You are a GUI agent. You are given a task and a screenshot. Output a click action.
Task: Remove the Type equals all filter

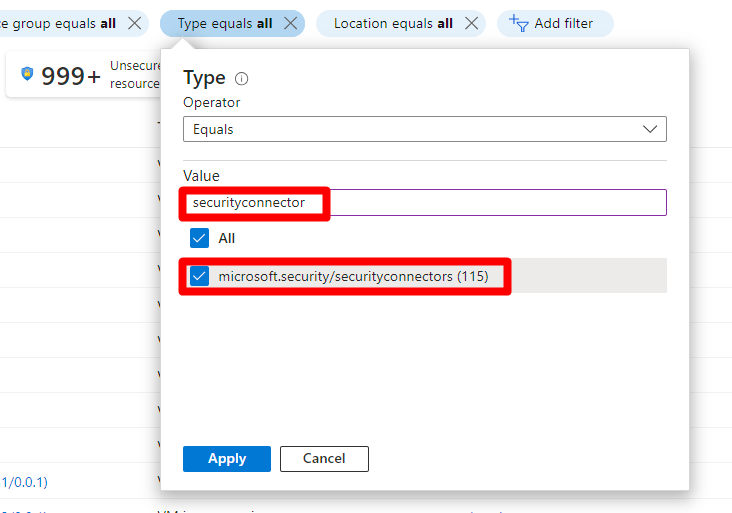pyautogui.click(x=290, y=24)
